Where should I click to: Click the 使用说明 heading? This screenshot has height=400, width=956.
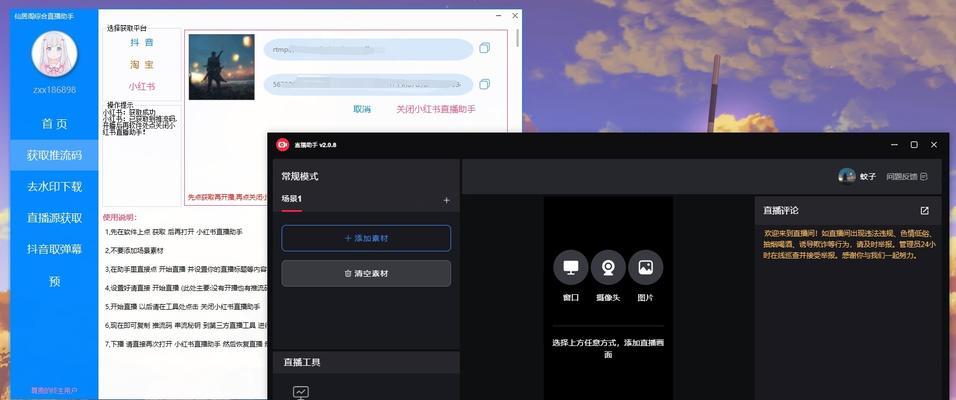click(x=120, y=217)
